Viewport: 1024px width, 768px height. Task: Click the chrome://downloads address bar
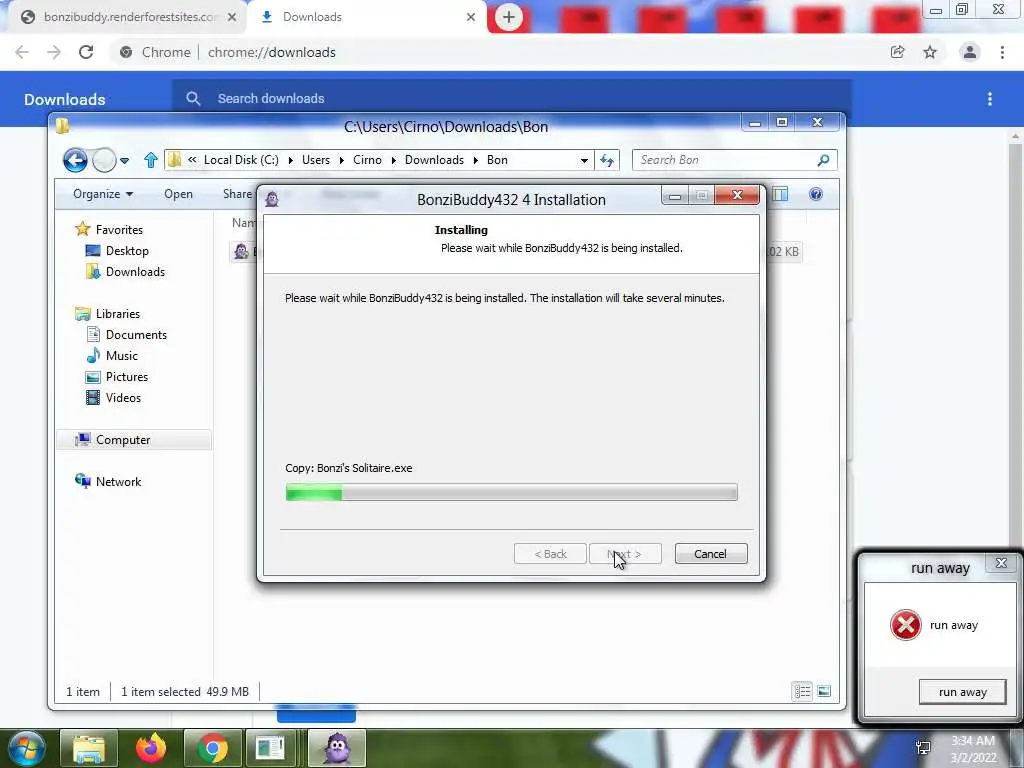tap(496, 52)
